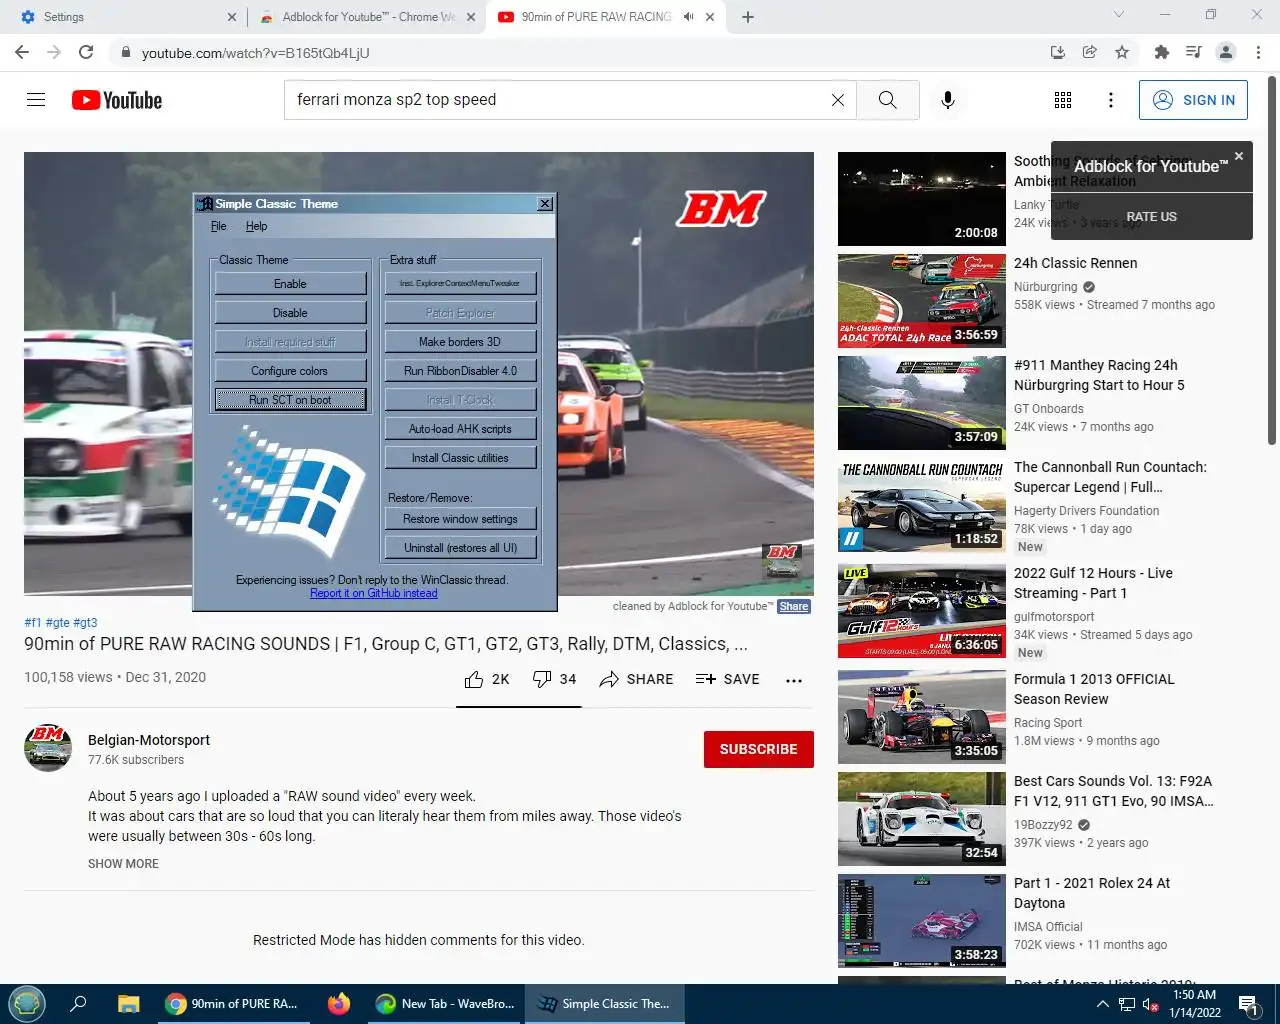
Task: Open Help menu in Simple Classic Theme
Action: coord(256,226)
